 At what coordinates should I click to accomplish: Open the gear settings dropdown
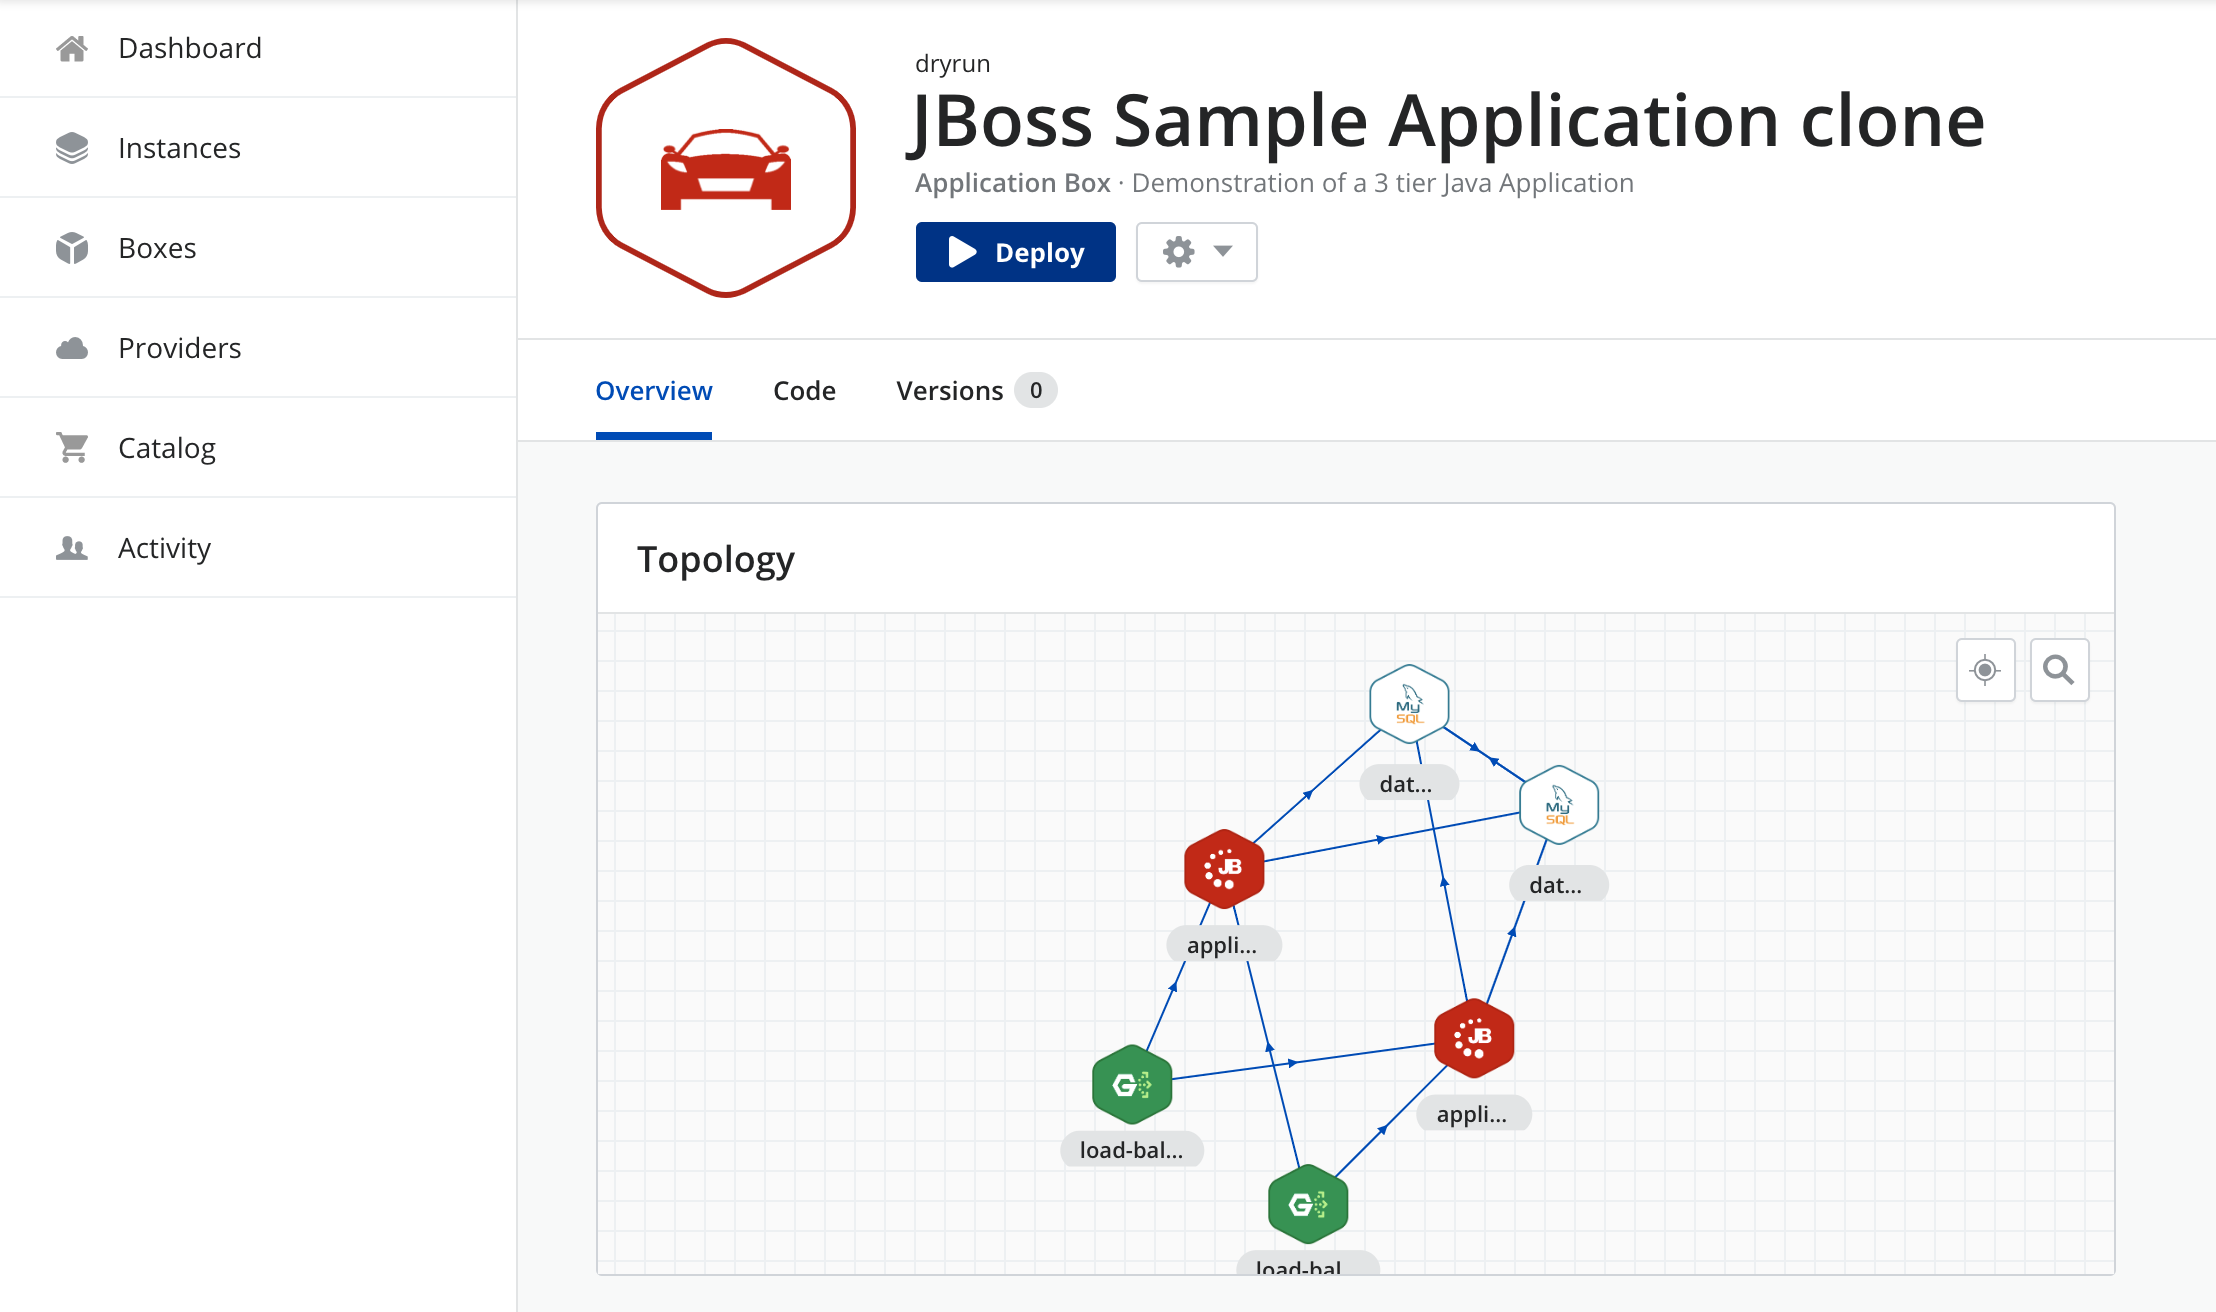point(1196,252)
